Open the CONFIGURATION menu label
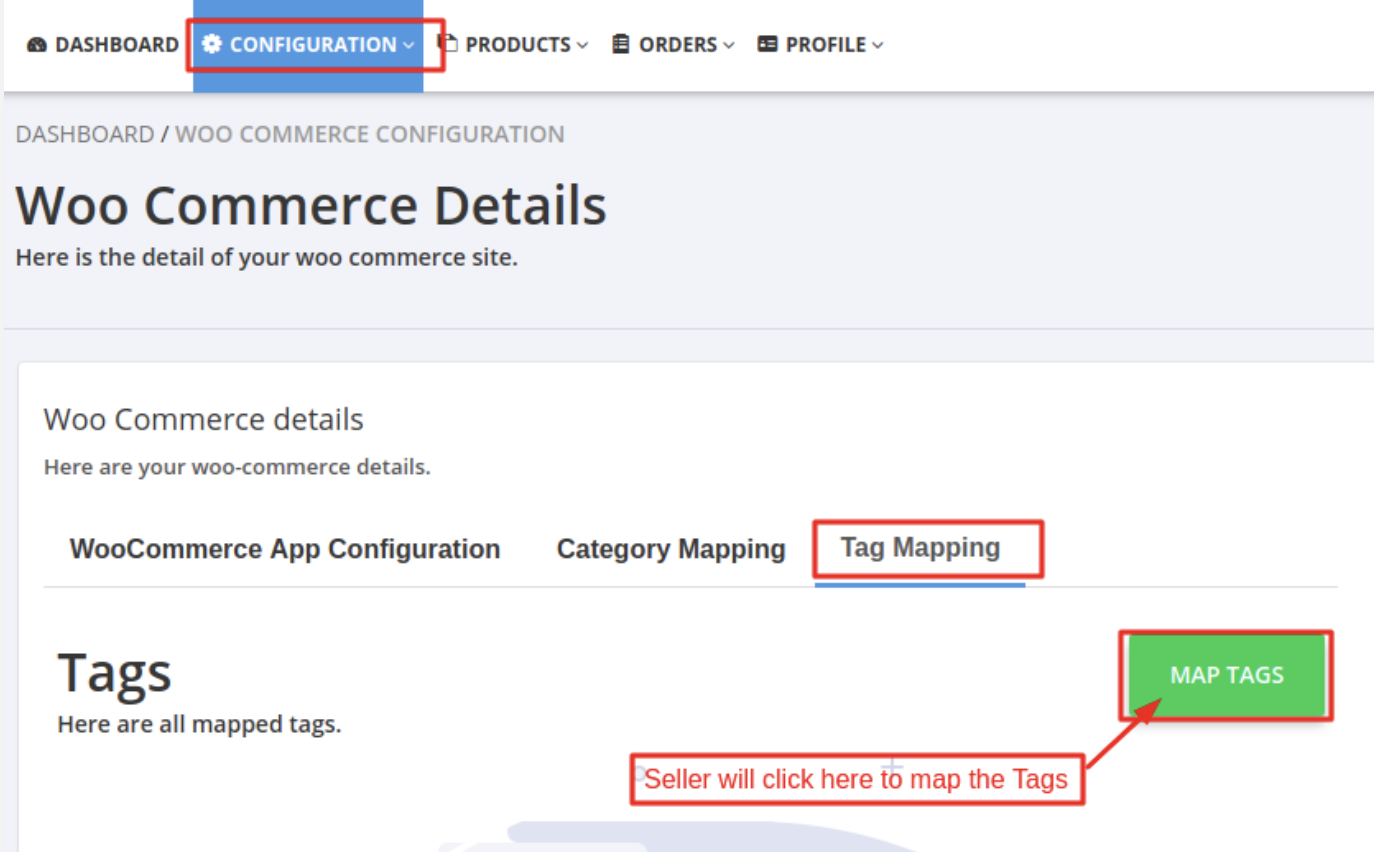1374x852 pixels. point(313,45)
